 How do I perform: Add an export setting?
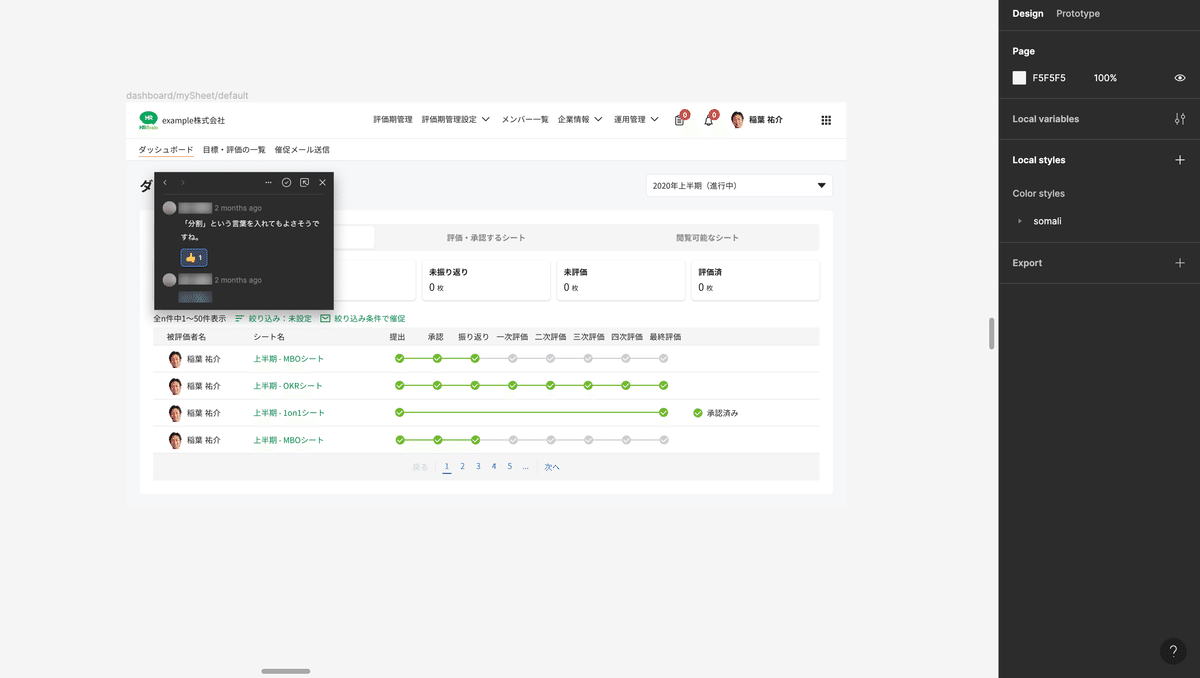(x=1180, y=263)
